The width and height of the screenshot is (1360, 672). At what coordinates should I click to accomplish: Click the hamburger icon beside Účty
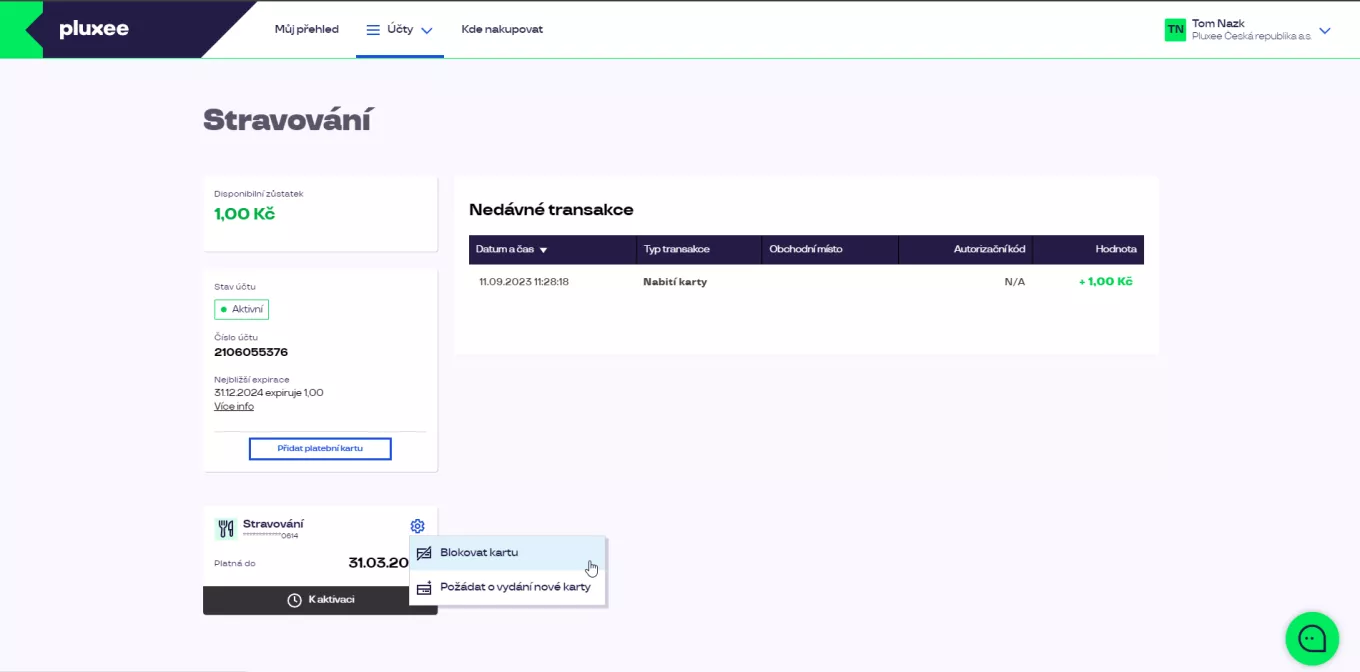[x=373, y=30]
